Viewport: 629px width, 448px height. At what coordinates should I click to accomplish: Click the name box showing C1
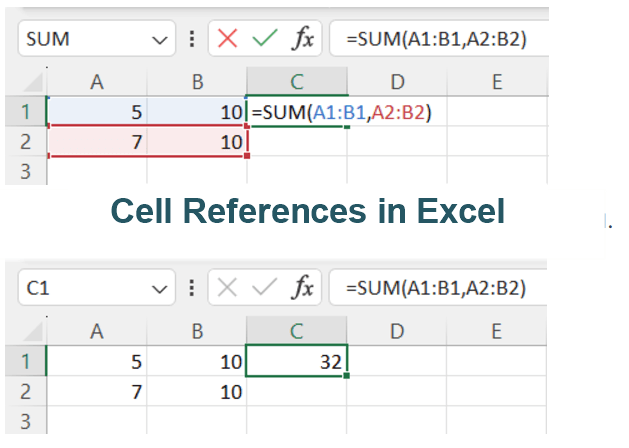click(x=97, y=288)
